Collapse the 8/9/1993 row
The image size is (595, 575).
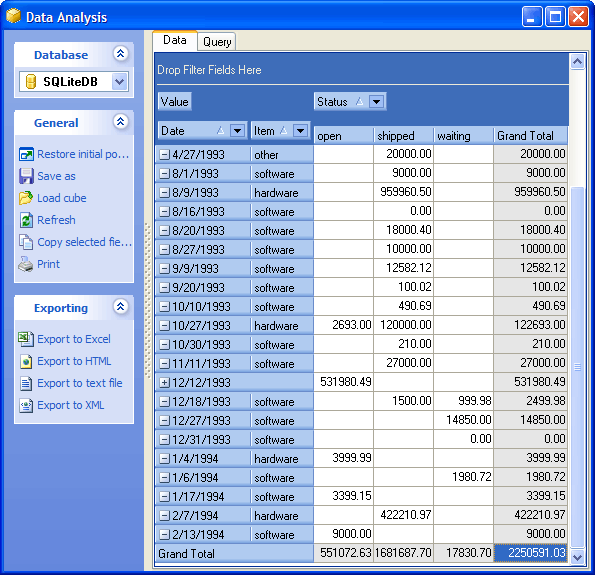coord(164,192)
